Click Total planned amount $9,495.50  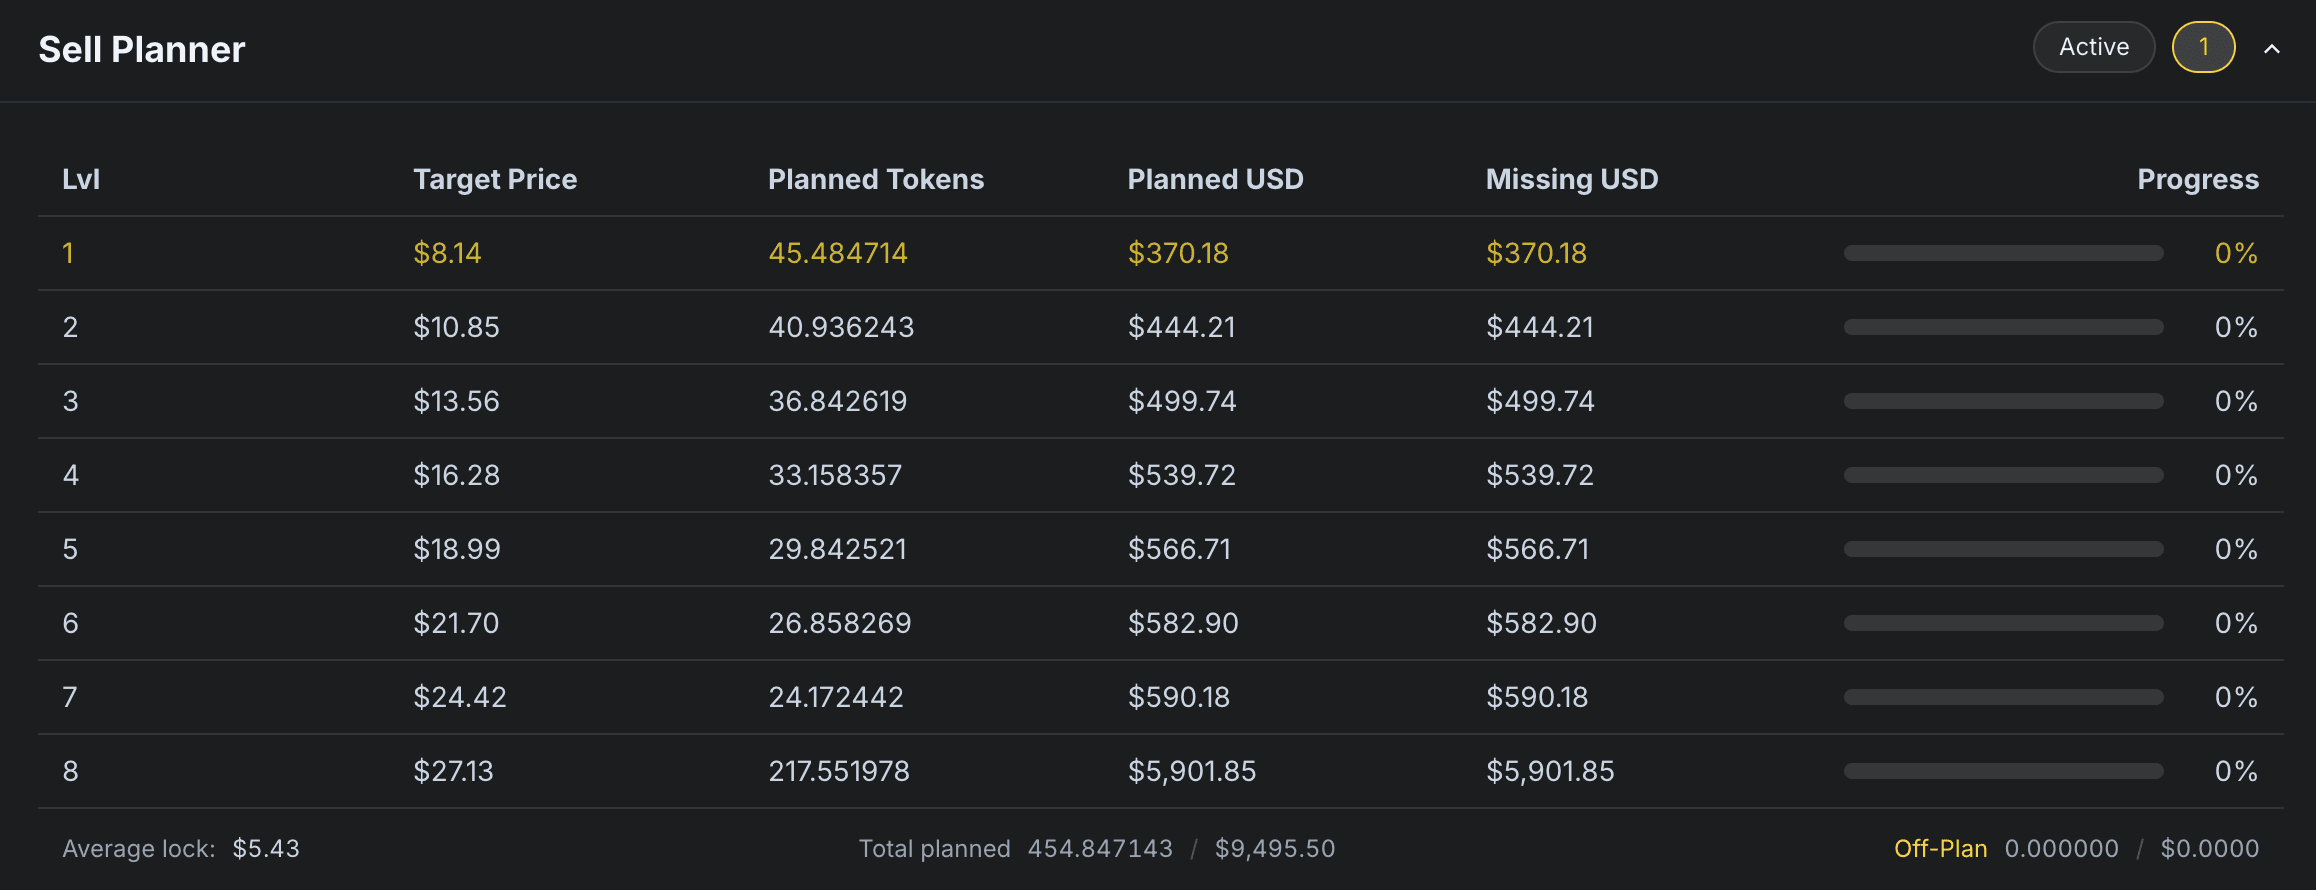pyautogui.click(x=1275, y=848)
